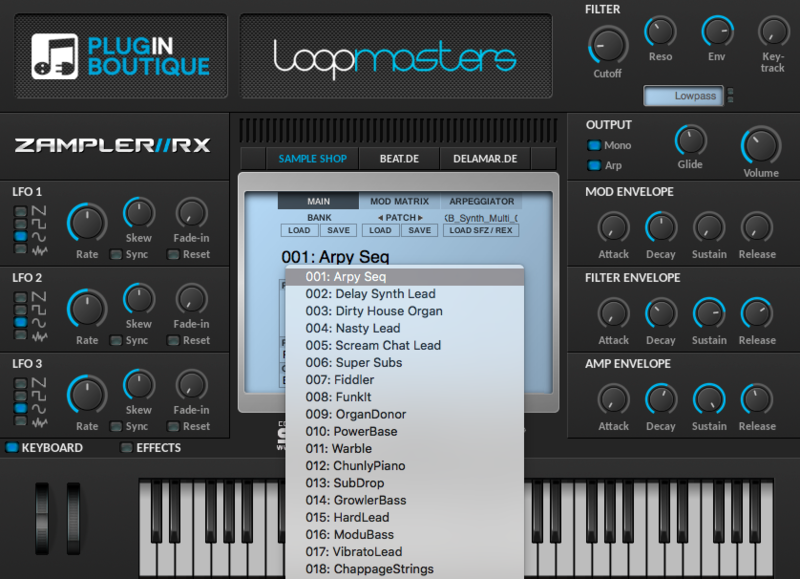Click the Loopmasters logo banner
Viewport: 800px width, 579px height.
[x=396, y=57]
